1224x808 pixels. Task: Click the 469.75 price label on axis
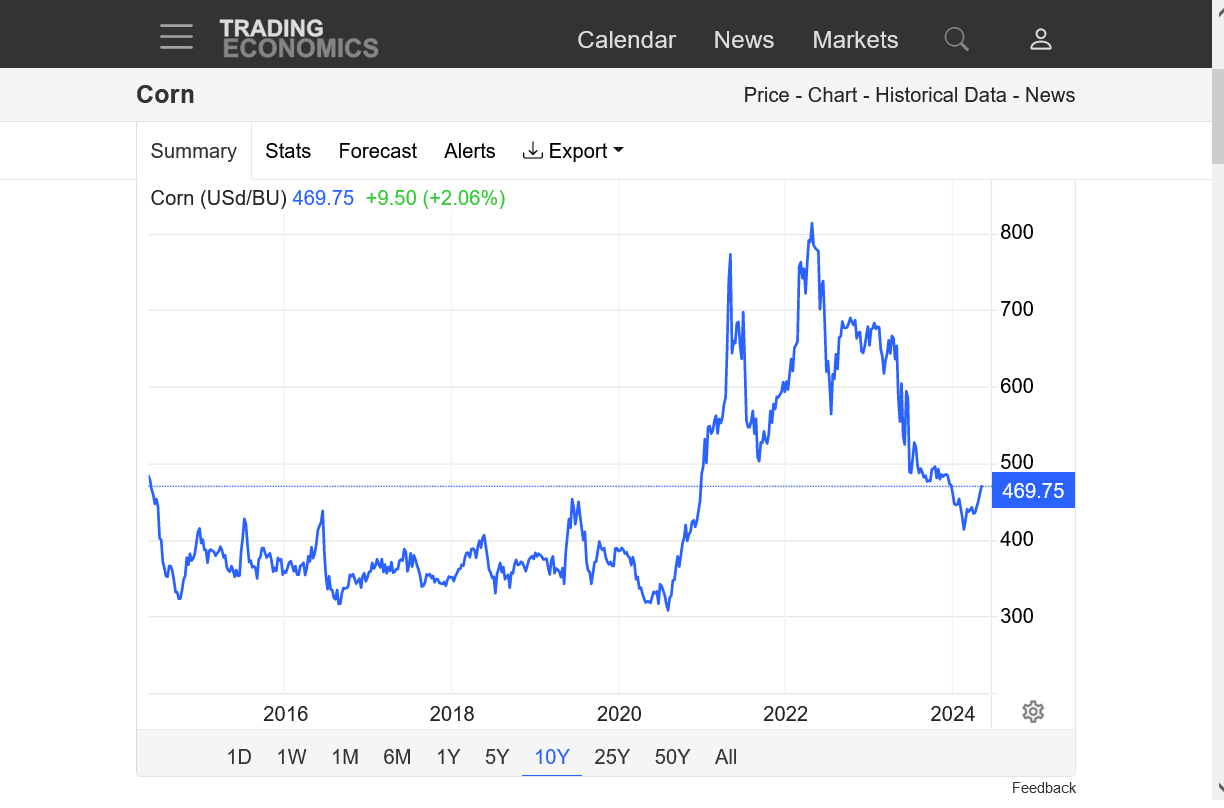[x=1032, y=491]
